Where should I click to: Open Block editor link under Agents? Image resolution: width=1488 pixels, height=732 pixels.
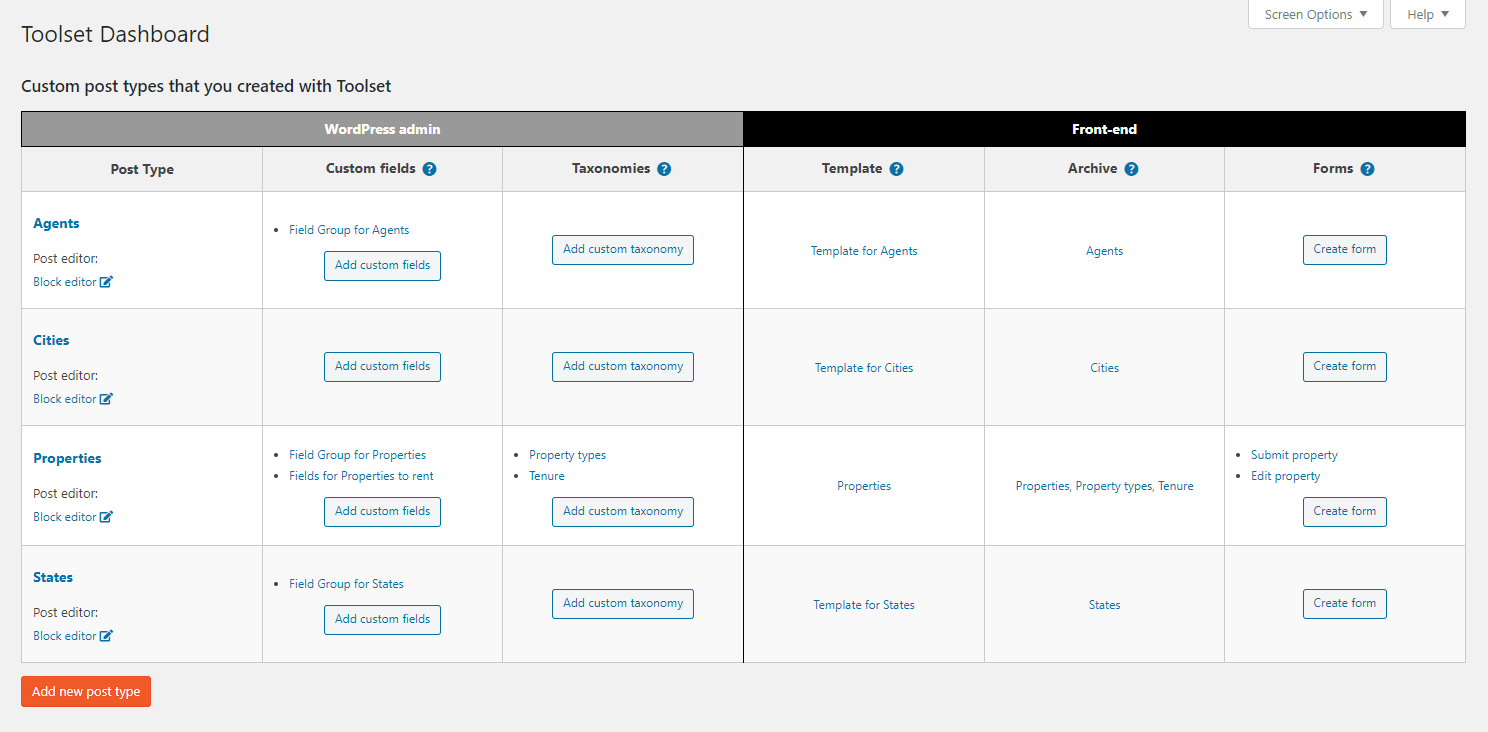pos(65,282)
